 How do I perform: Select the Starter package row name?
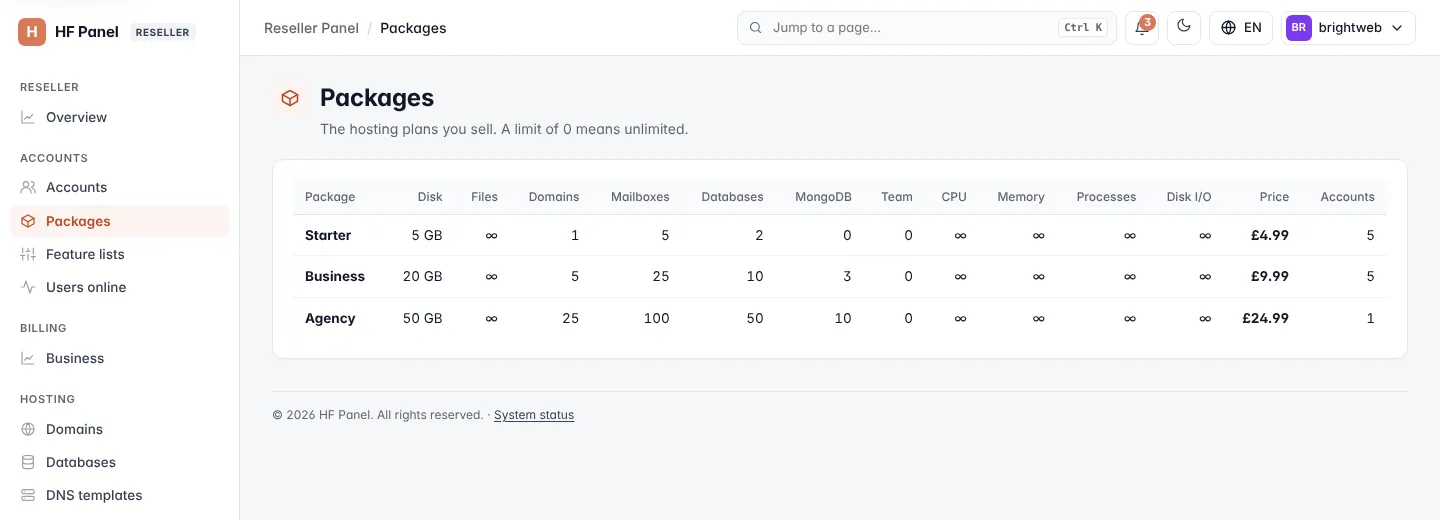point(328,235)
